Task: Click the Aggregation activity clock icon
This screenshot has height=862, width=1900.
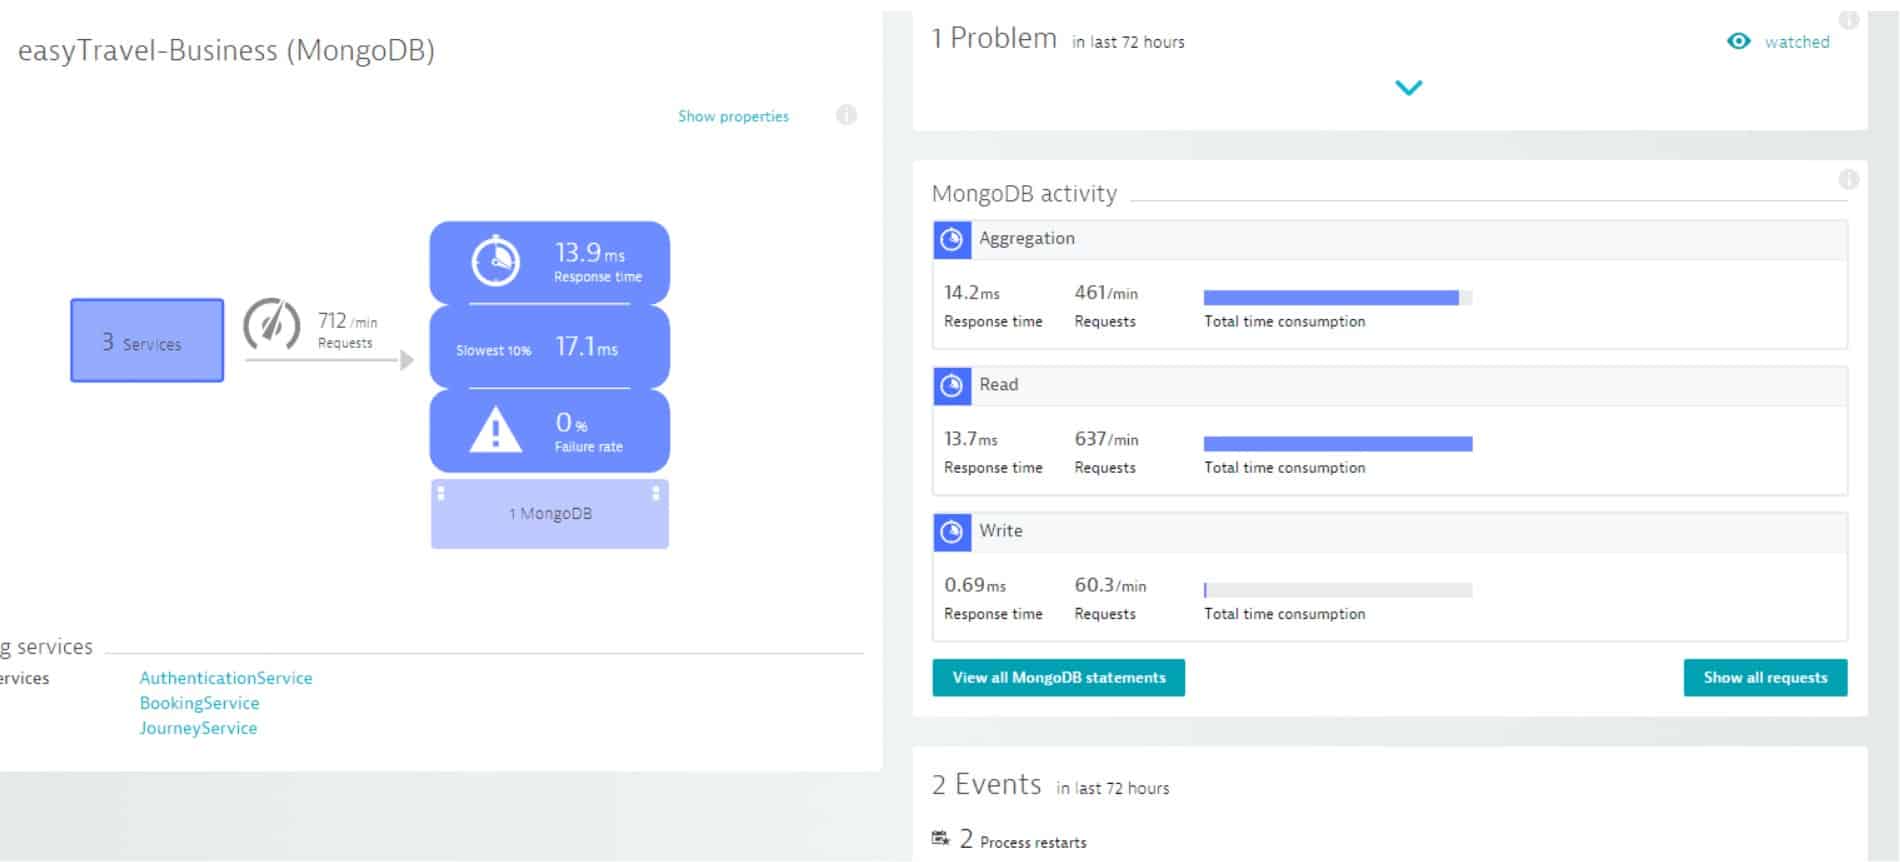Action: point(952,239)
